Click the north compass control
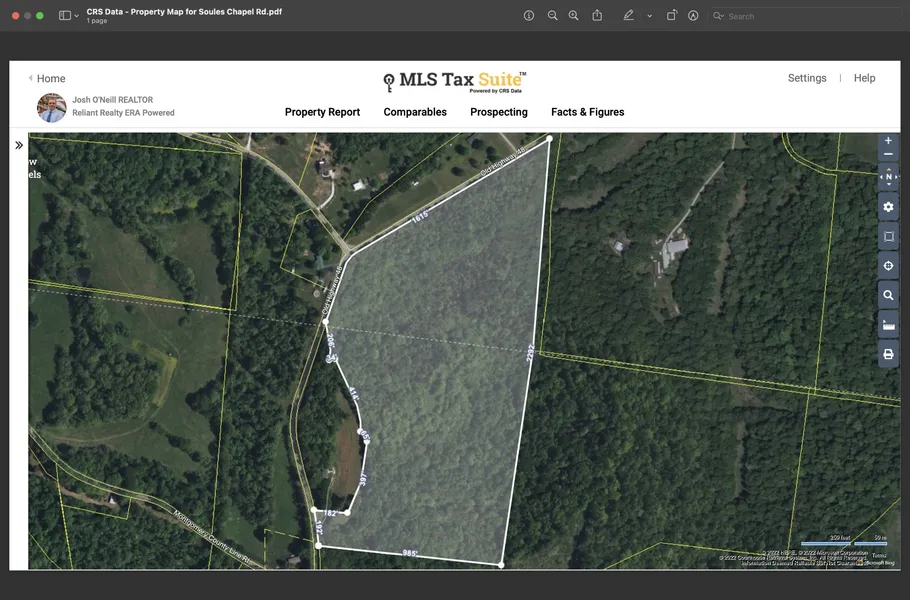Image resolution: width=910 pixels, height=600 pixels. (x=888, y=178)
